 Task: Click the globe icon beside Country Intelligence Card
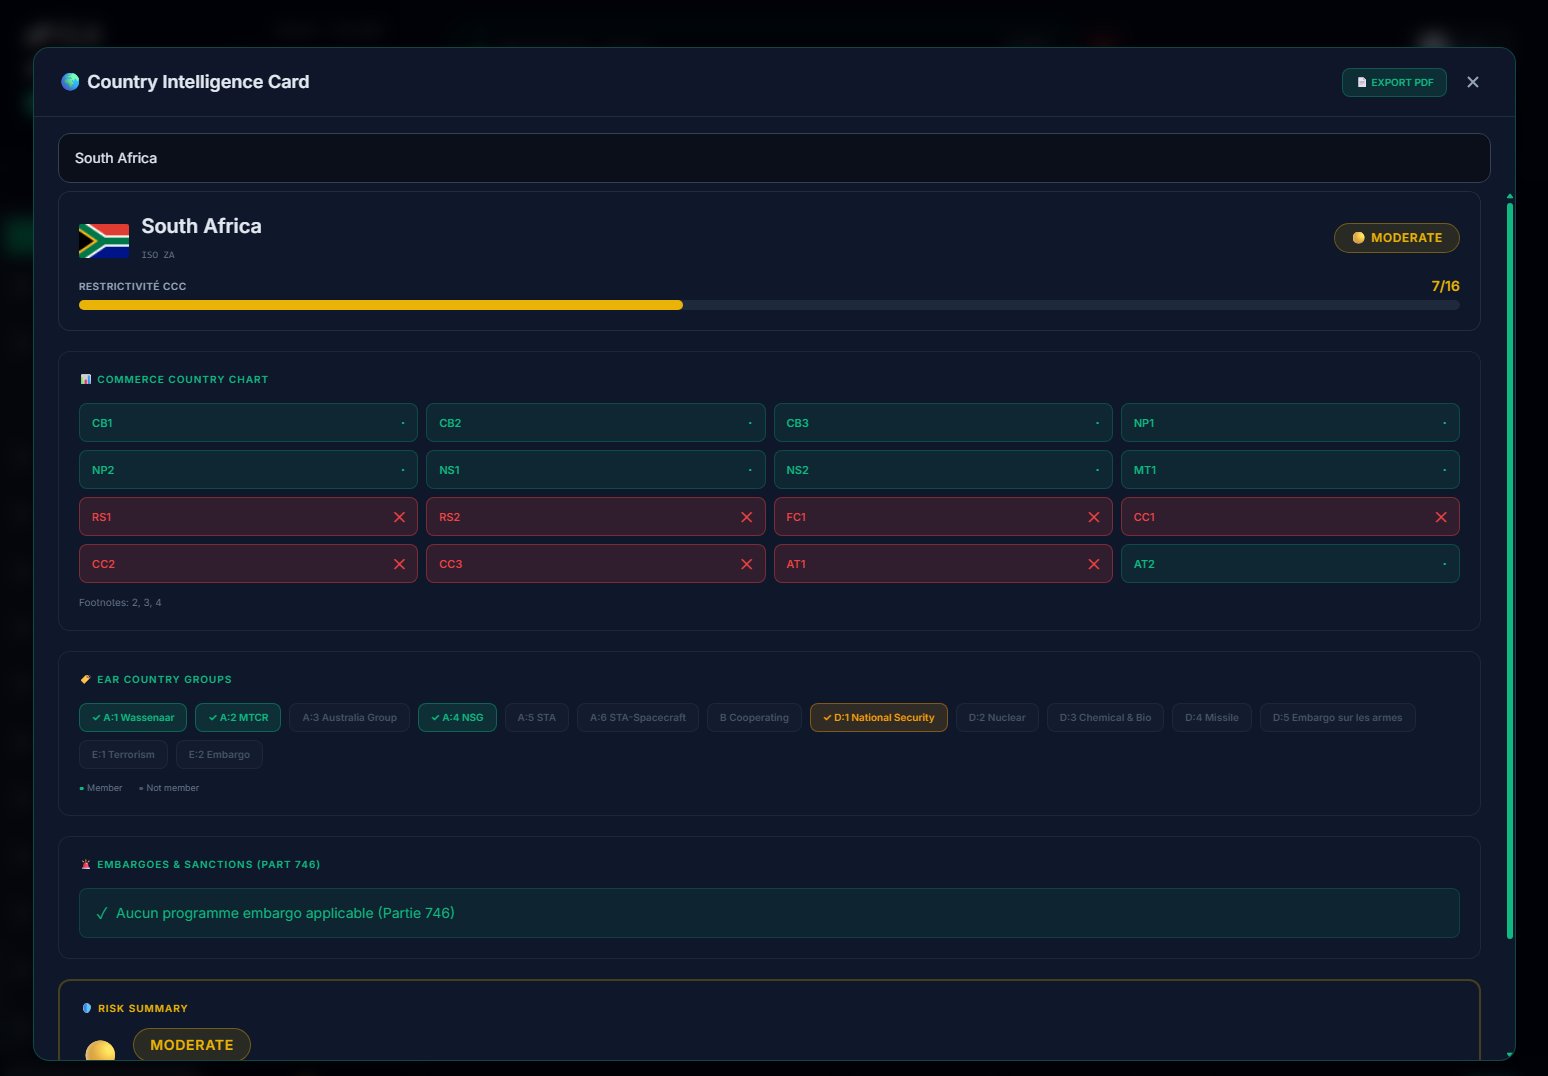tap(70, 82)
